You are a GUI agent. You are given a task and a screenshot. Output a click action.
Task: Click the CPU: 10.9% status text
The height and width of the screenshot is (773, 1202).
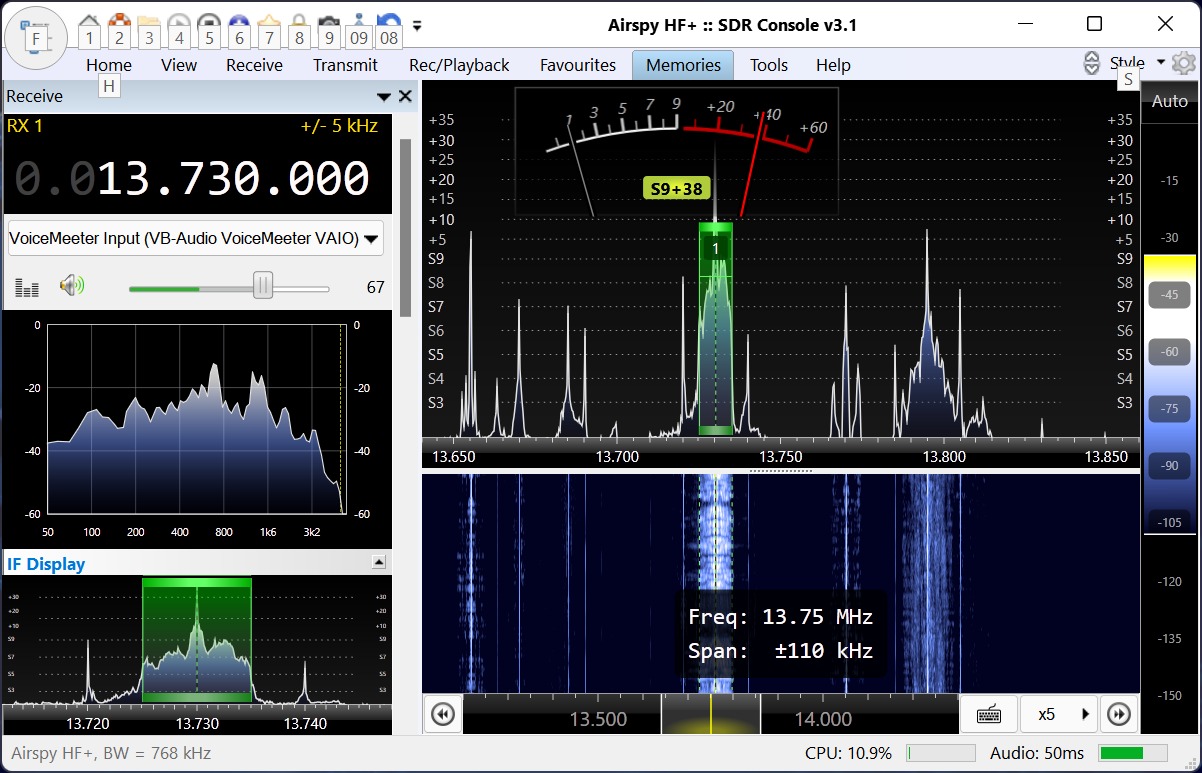[x=848, y=753]
